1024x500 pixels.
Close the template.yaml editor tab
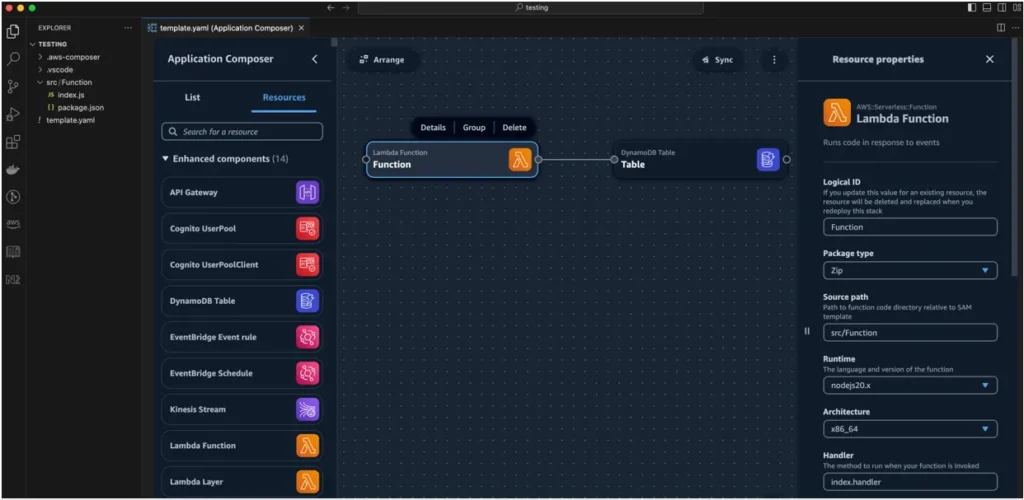[301, 28]
